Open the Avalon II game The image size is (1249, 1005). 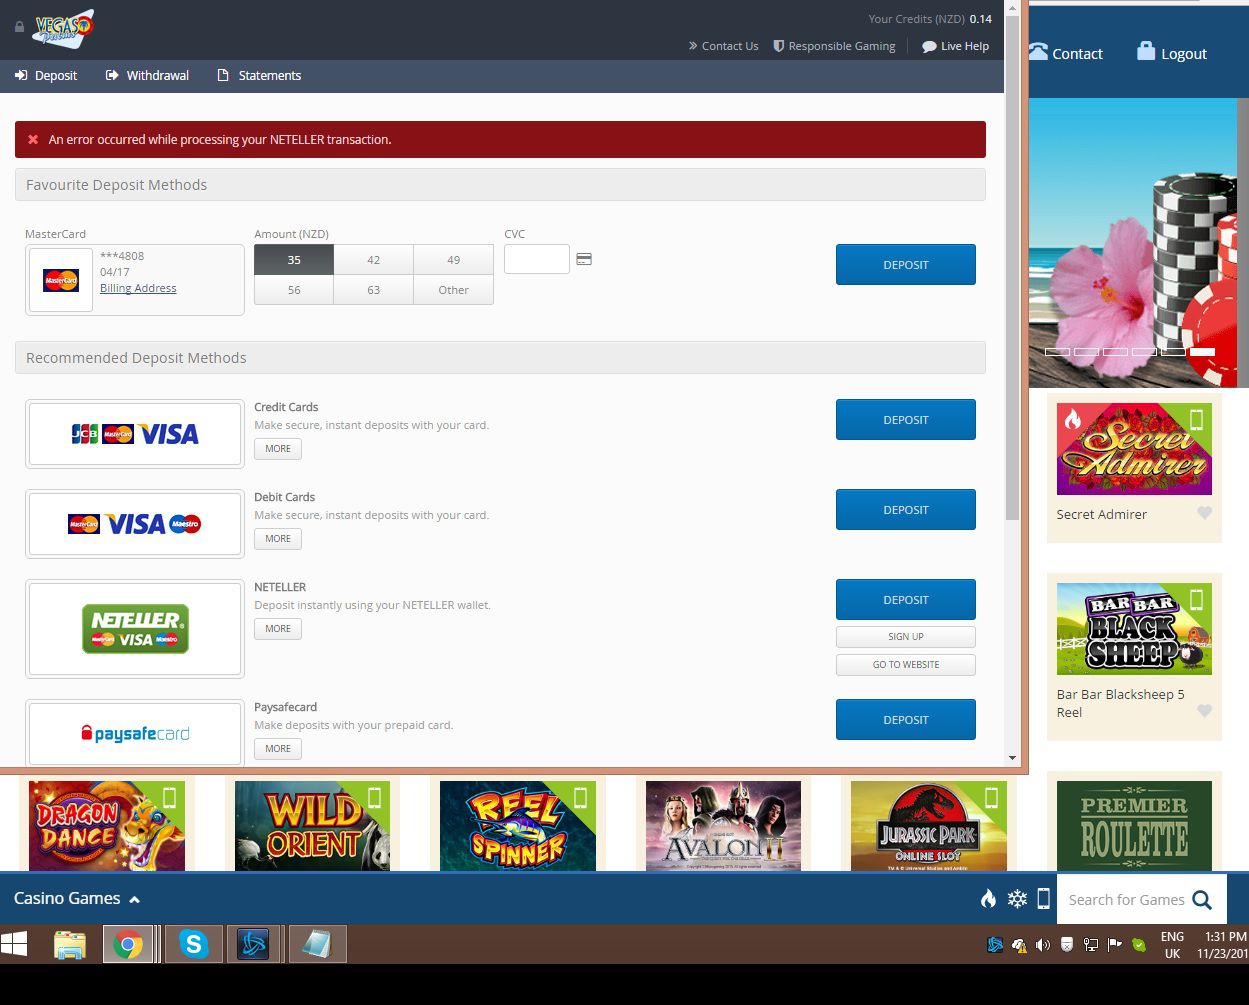point(723,826)
